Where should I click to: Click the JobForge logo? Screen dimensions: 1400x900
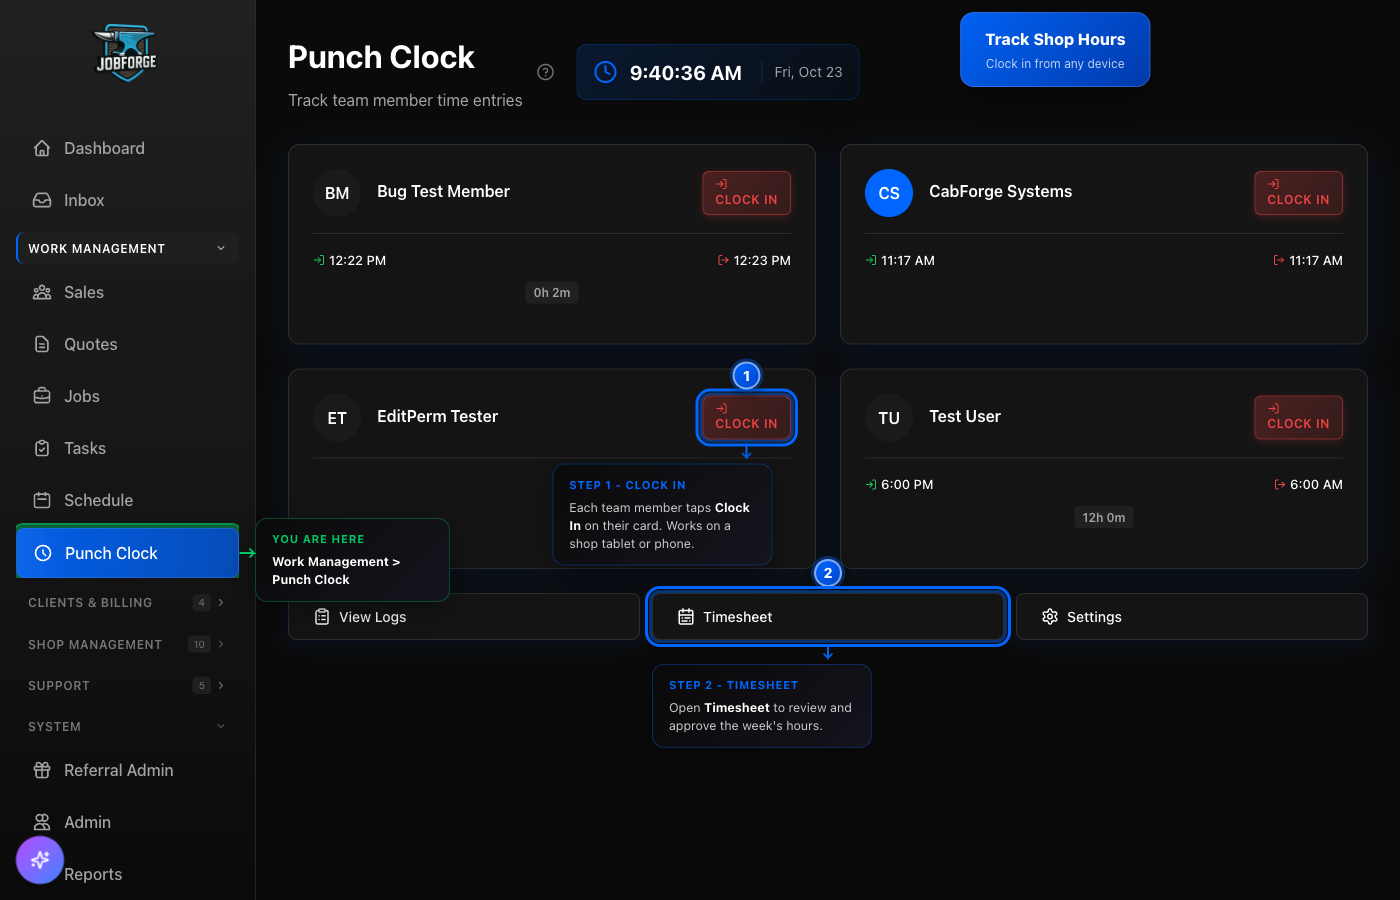click(x=127, y=53)
